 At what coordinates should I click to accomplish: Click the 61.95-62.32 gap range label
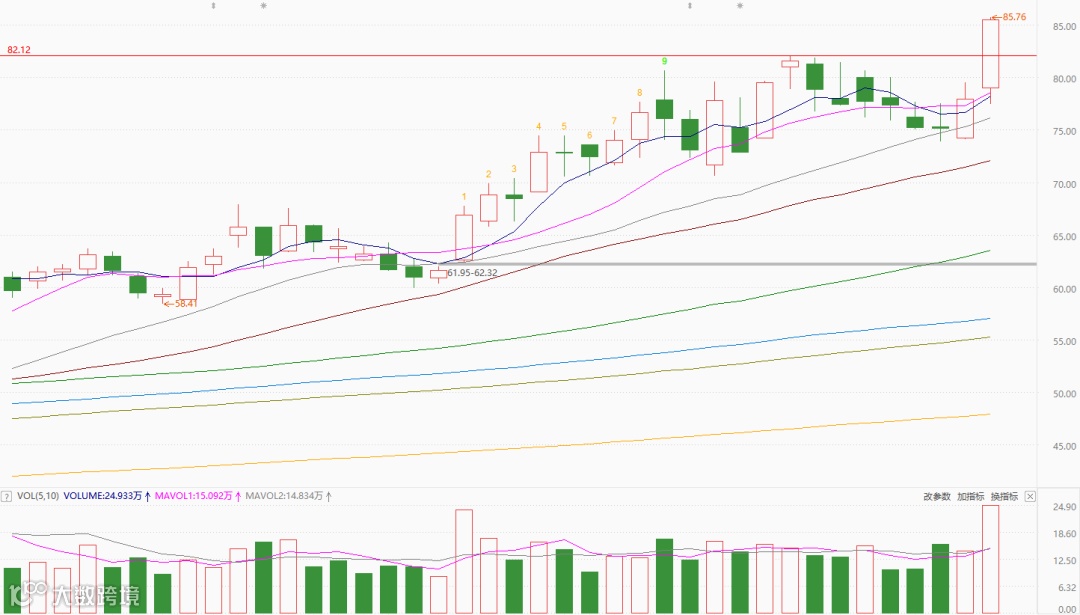(x=472, y=273)
